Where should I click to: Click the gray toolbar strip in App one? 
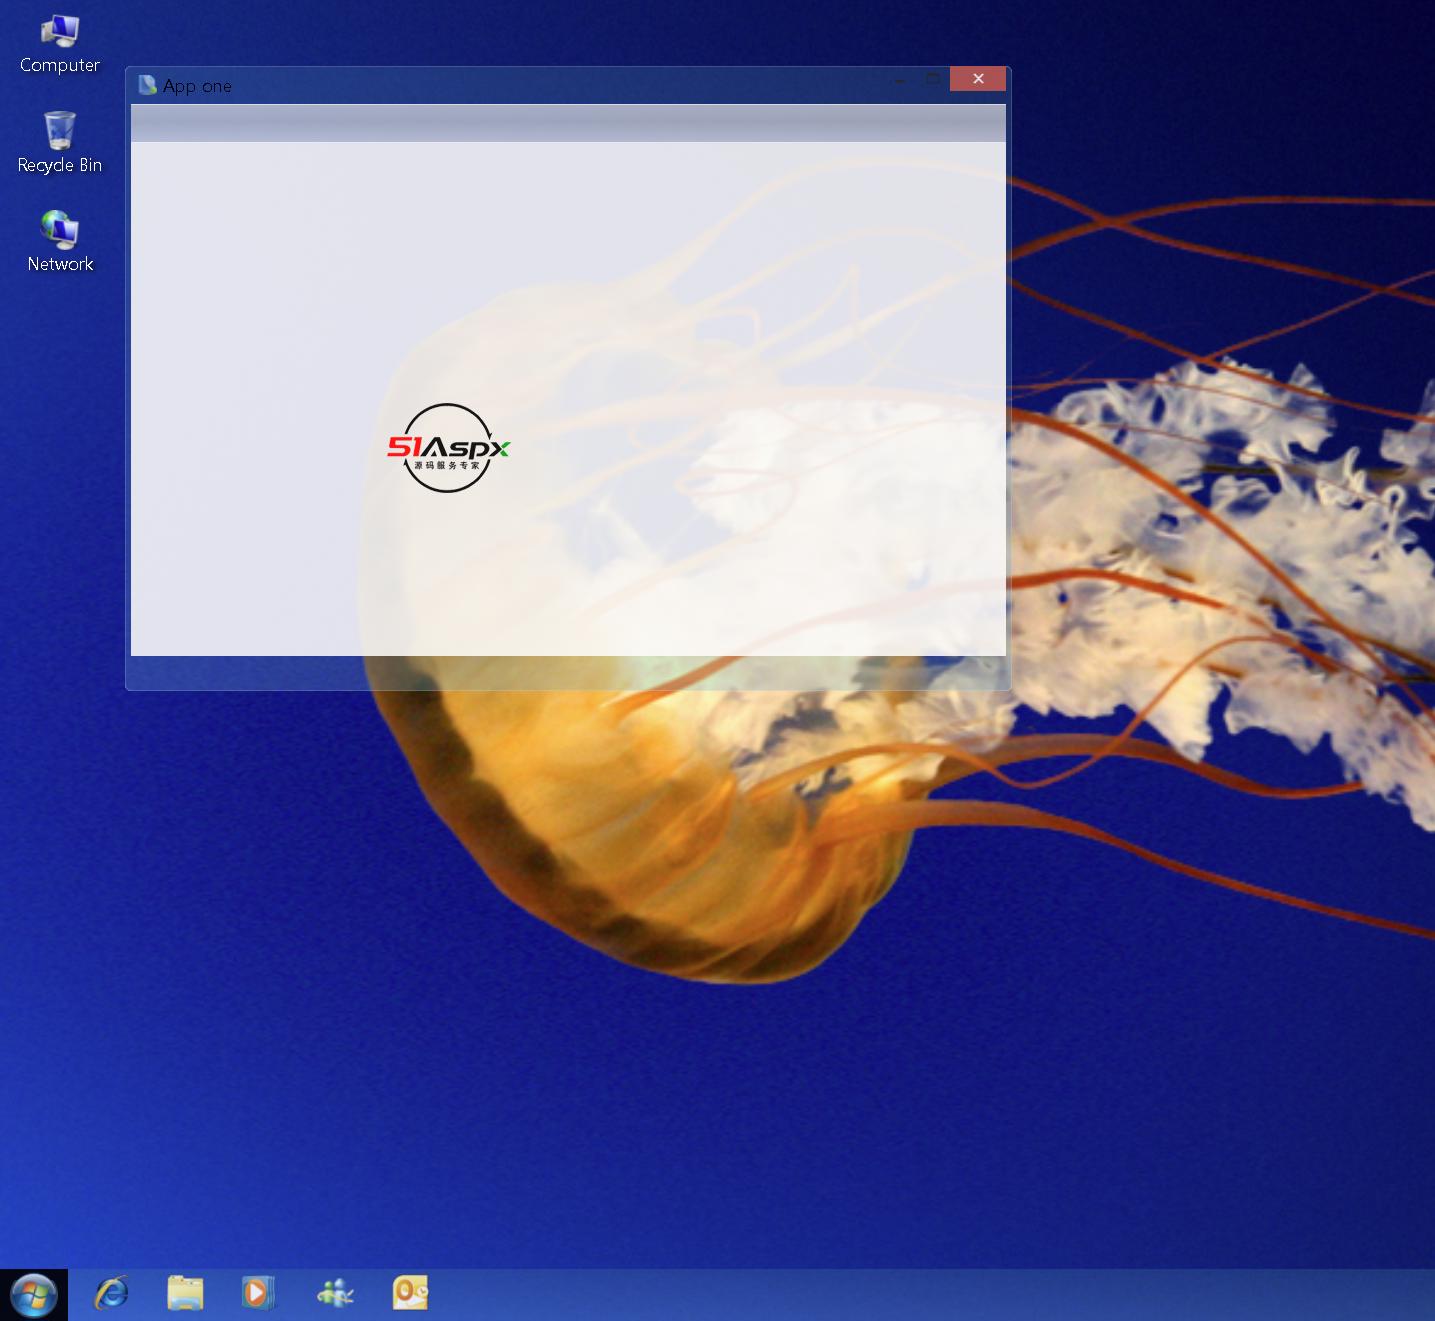pos(568,123)
